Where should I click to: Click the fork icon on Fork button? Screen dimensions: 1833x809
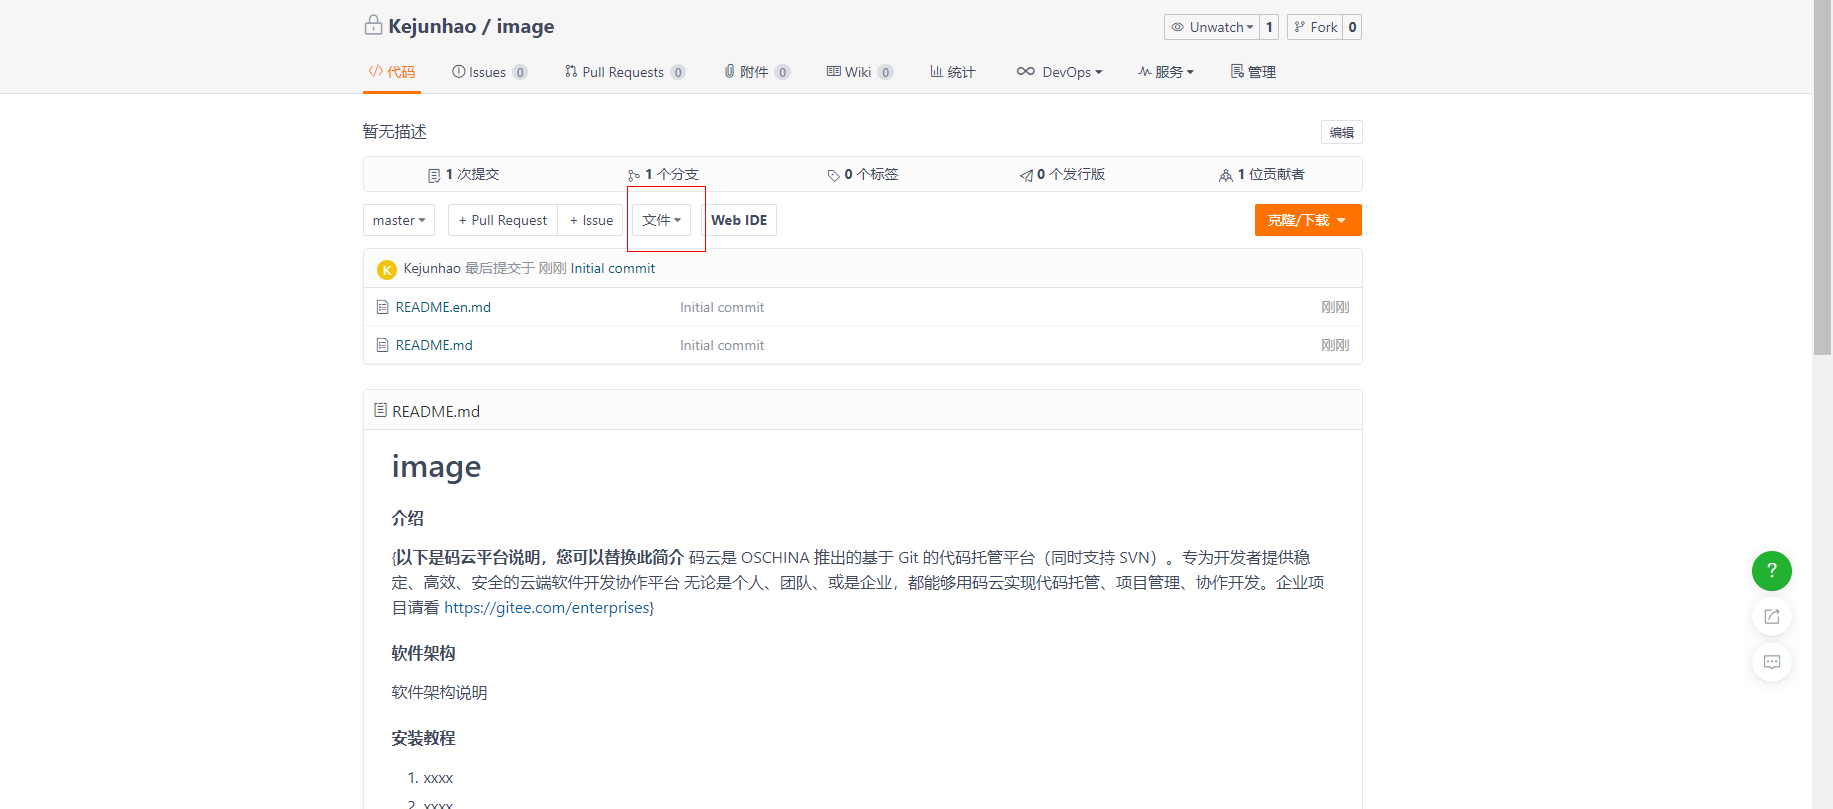1300,27
